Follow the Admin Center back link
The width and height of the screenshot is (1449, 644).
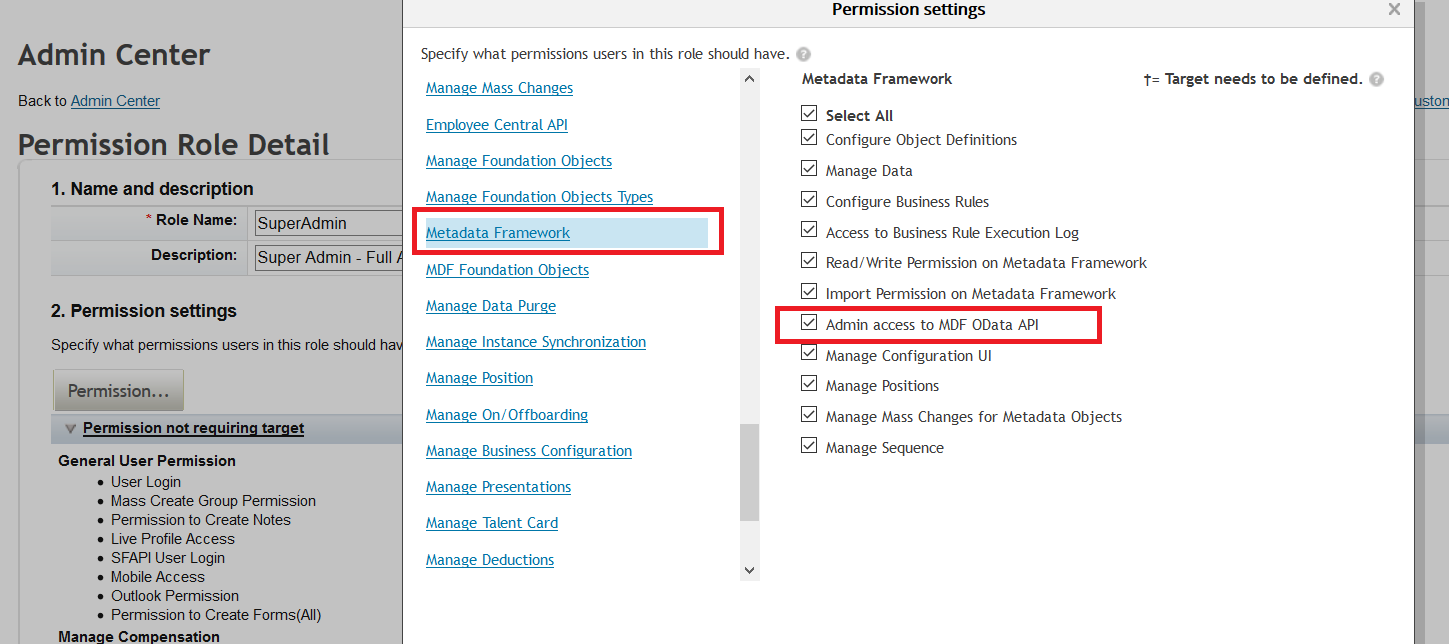pyautogui.click(x=115, y=101)
